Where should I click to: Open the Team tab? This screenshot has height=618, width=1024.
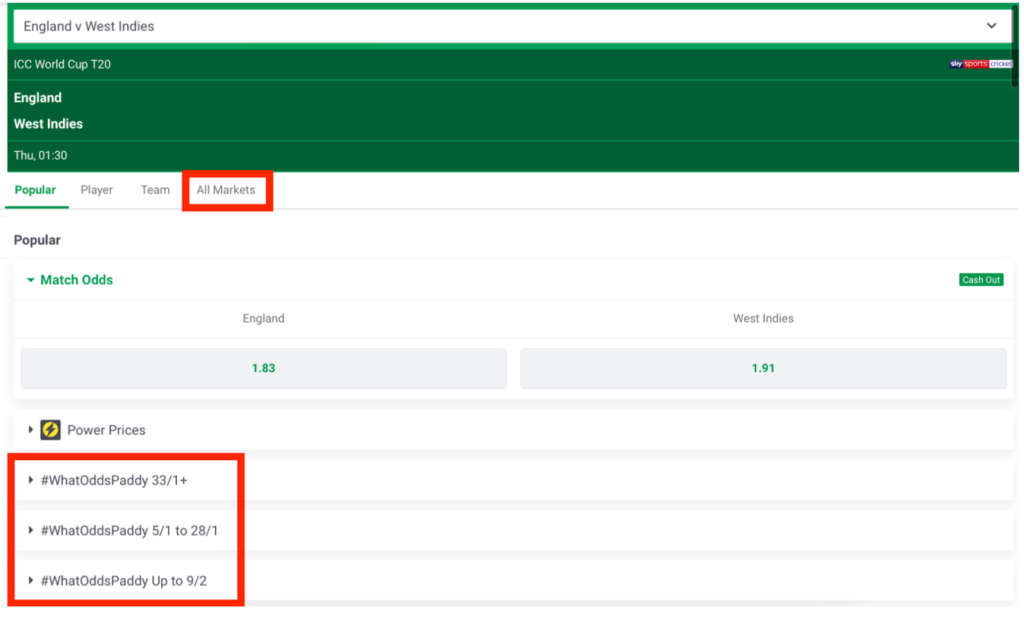tap(155, 190)
